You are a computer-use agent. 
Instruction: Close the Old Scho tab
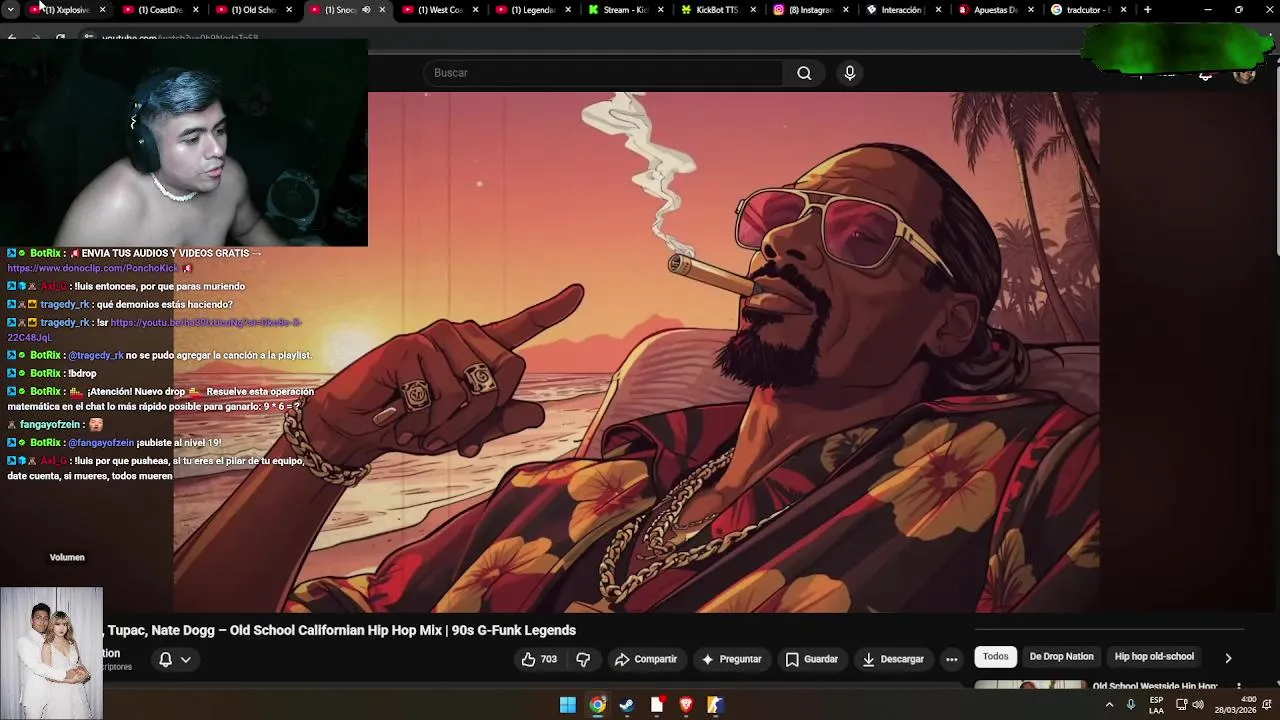pyautogui.click(x=289, y=10)
